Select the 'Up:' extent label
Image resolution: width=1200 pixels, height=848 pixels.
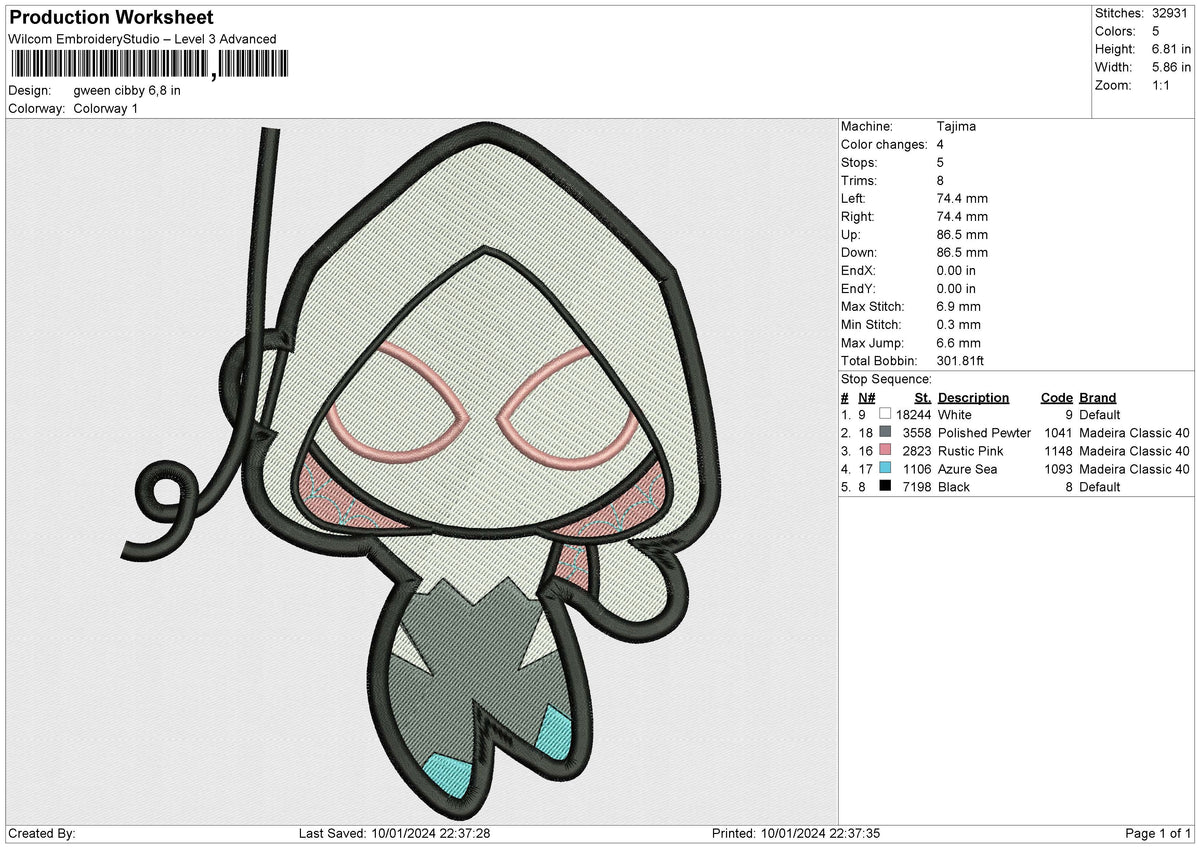[851, 235]
